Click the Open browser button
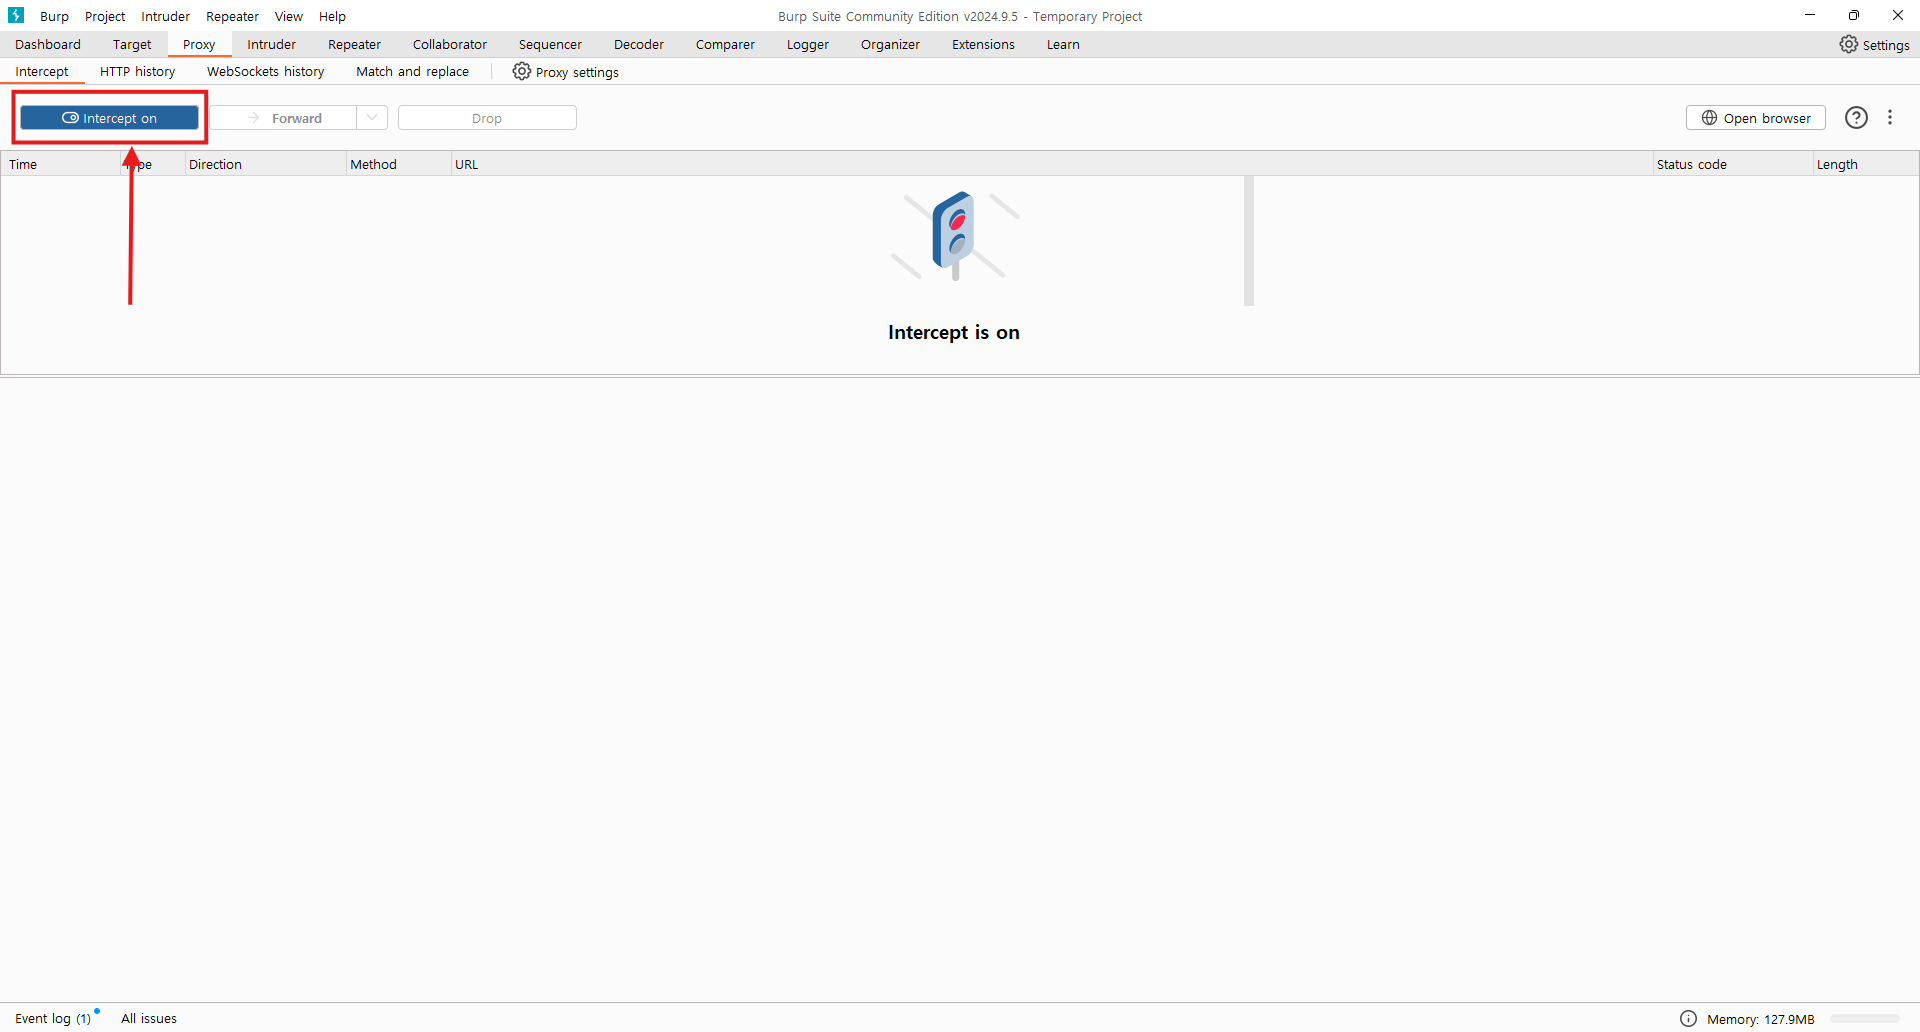 [x=1756, y=118]
